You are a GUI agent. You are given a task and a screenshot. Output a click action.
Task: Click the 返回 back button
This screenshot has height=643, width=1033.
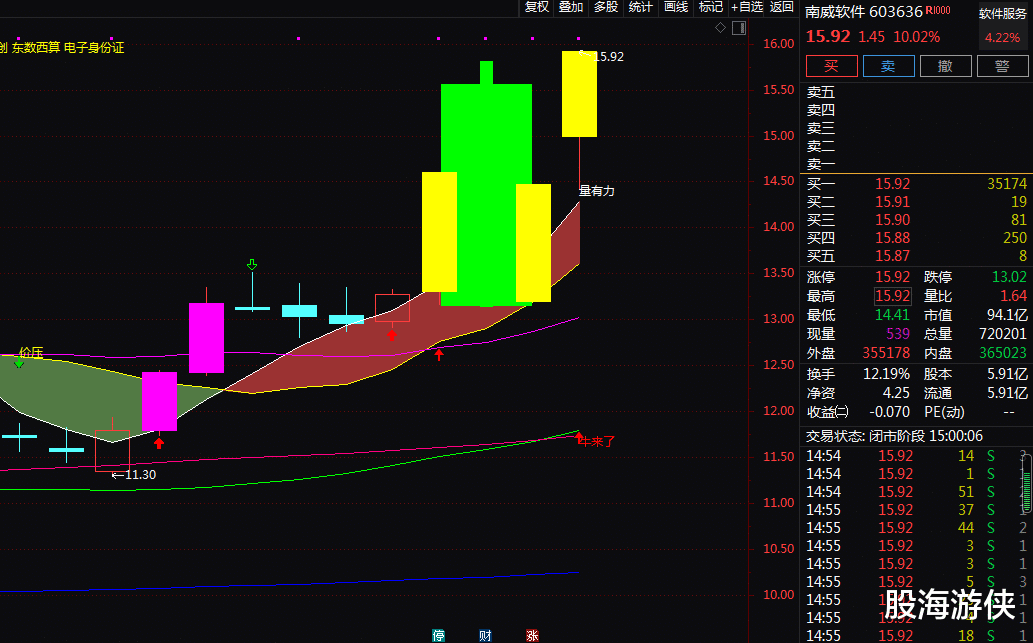[x=782, y=7]
